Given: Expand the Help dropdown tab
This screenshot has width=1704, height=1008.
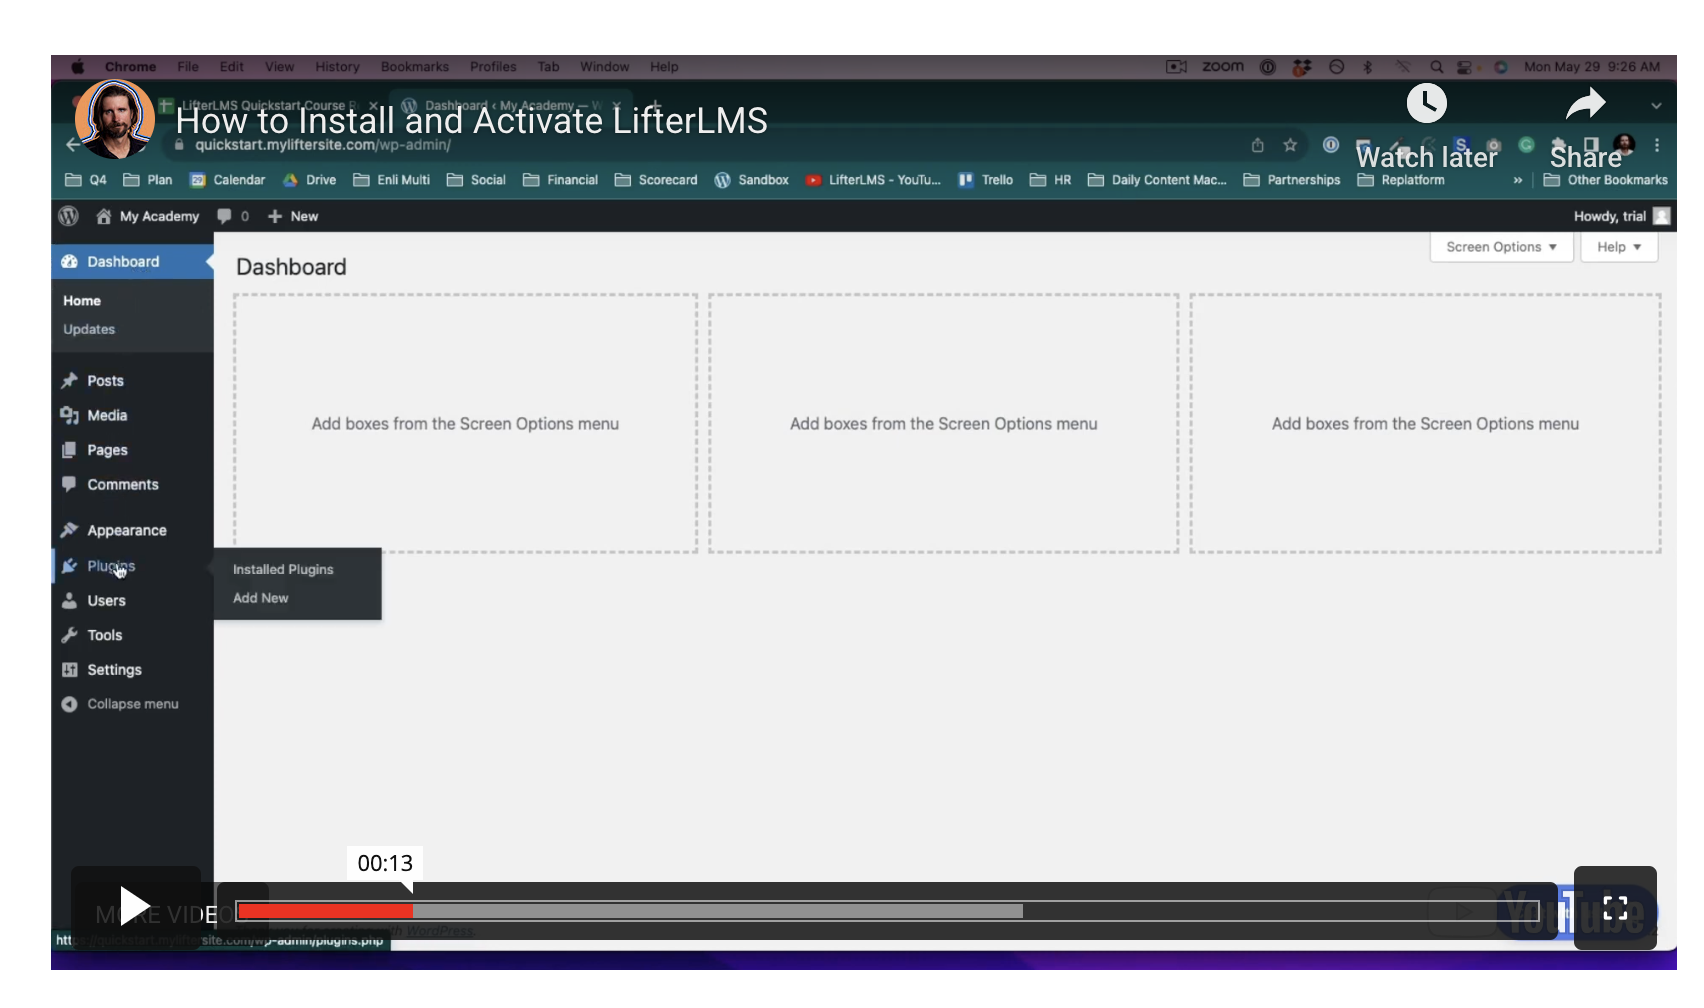Looking at the screenshot, I should (x=1618, y=247).
